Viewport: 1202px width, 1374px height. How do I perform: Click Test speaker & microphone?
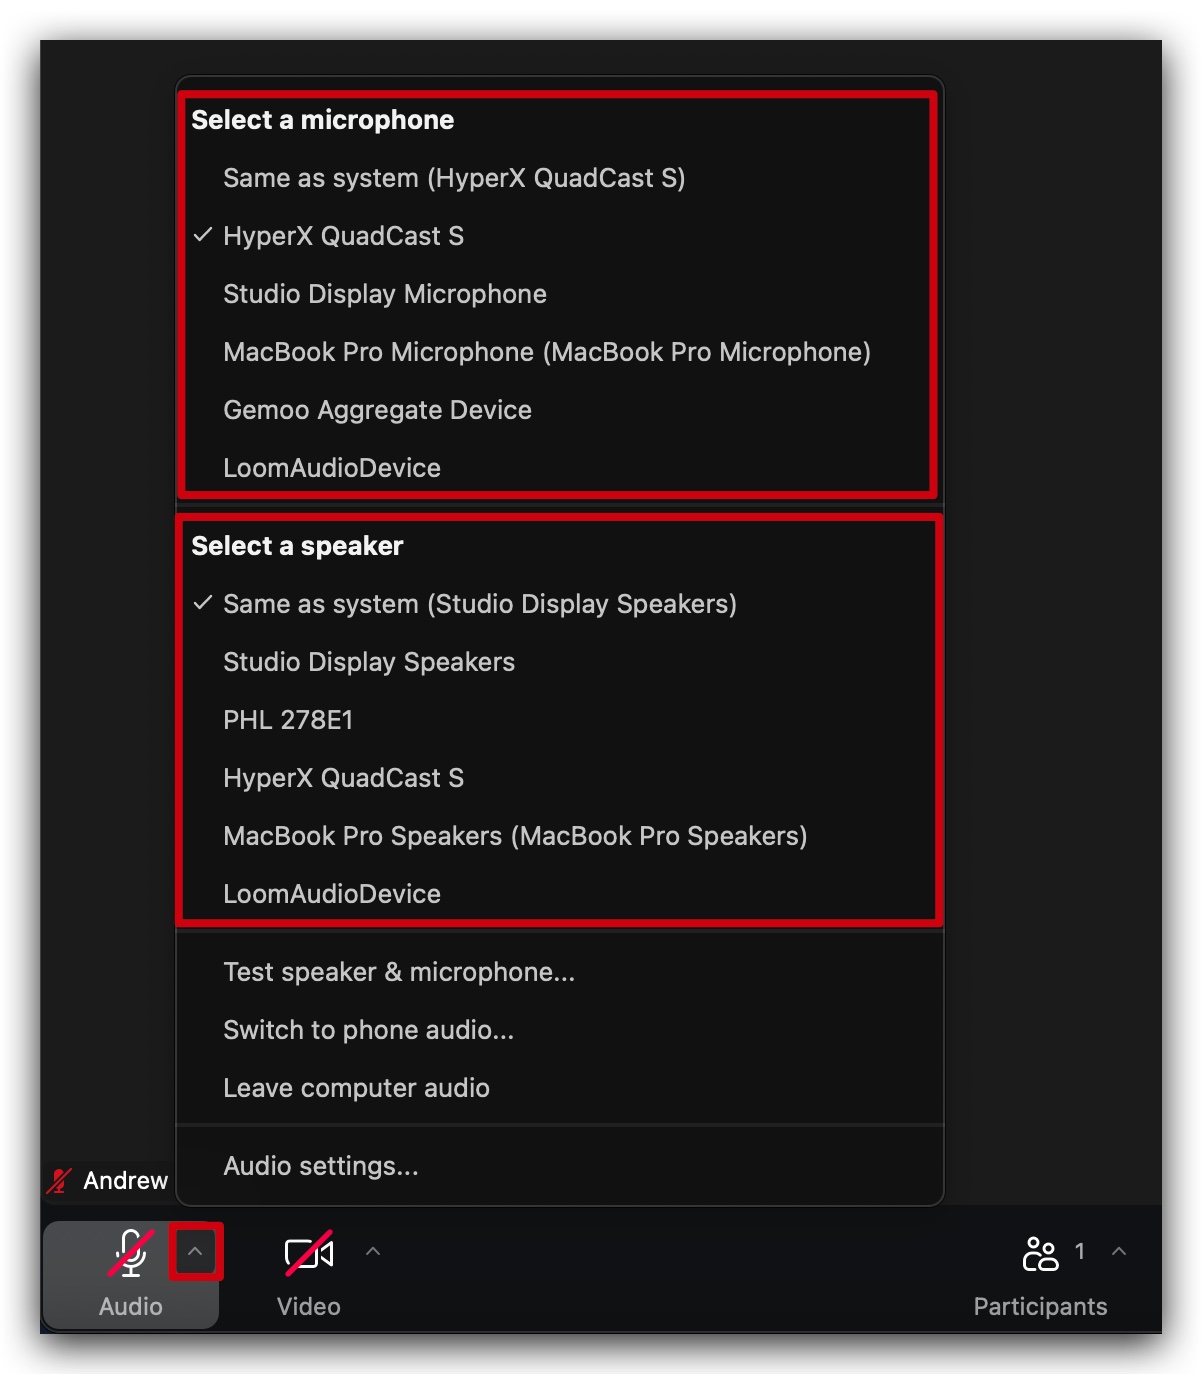(399, 971)
